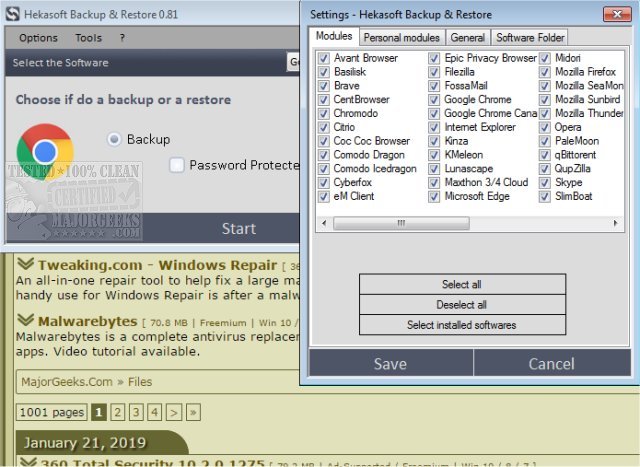Click the Google Chrome logo icon
Screen dimensions: 640x467
45,152
